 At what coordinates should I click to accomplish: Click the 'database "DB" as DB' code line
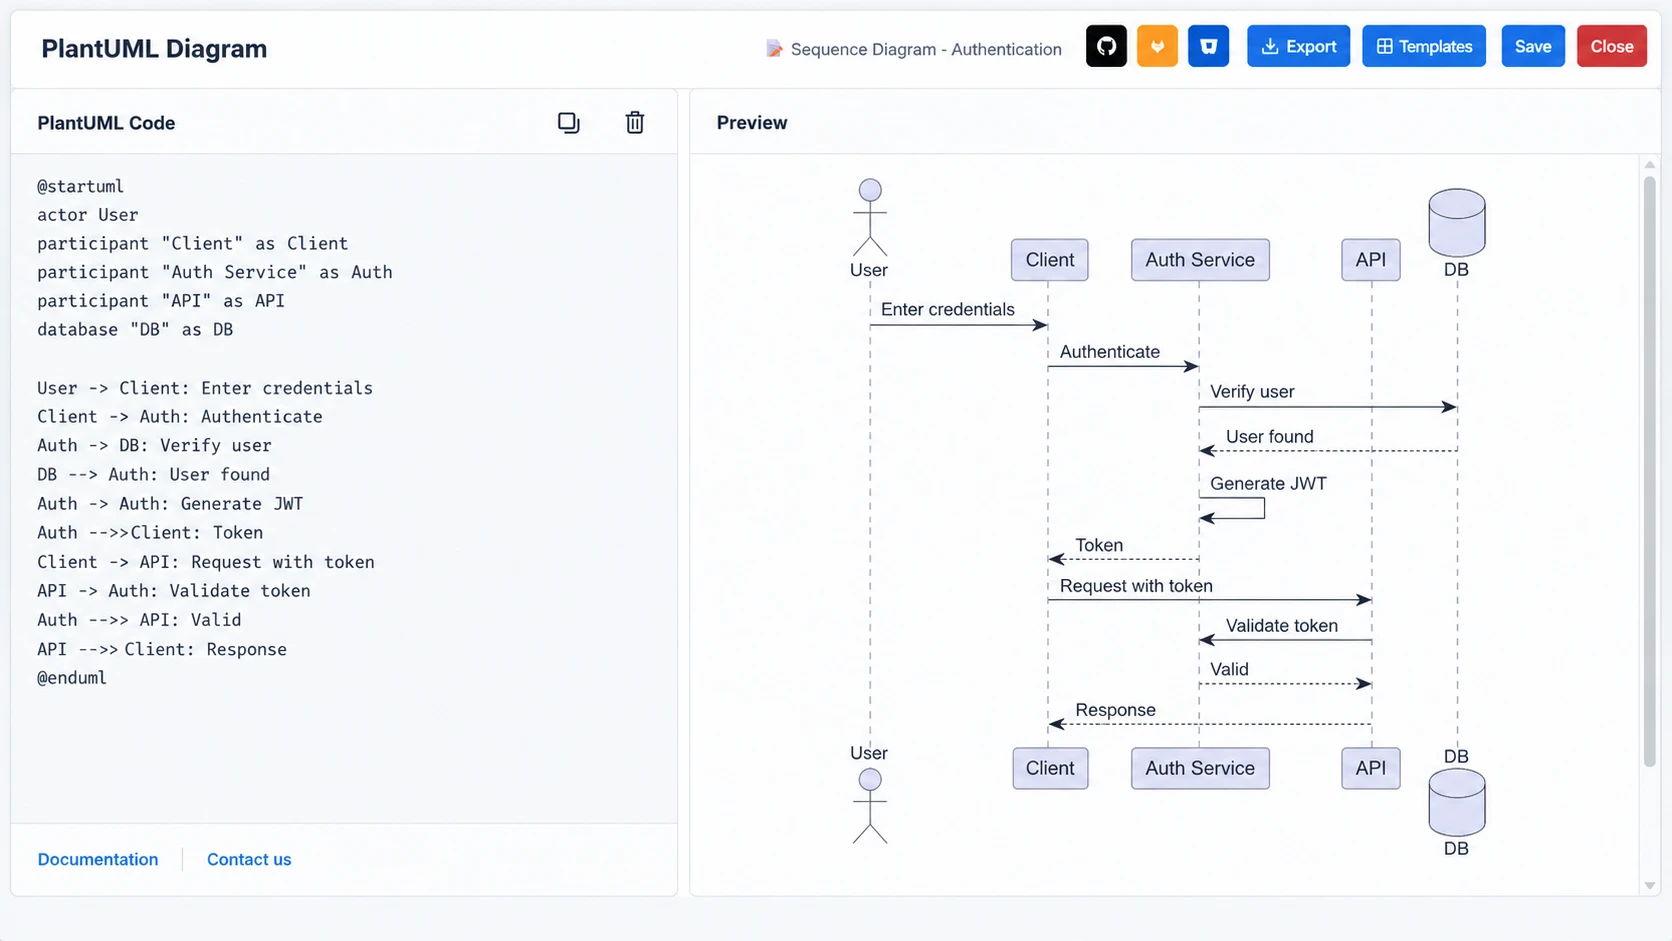click(135, 329)
